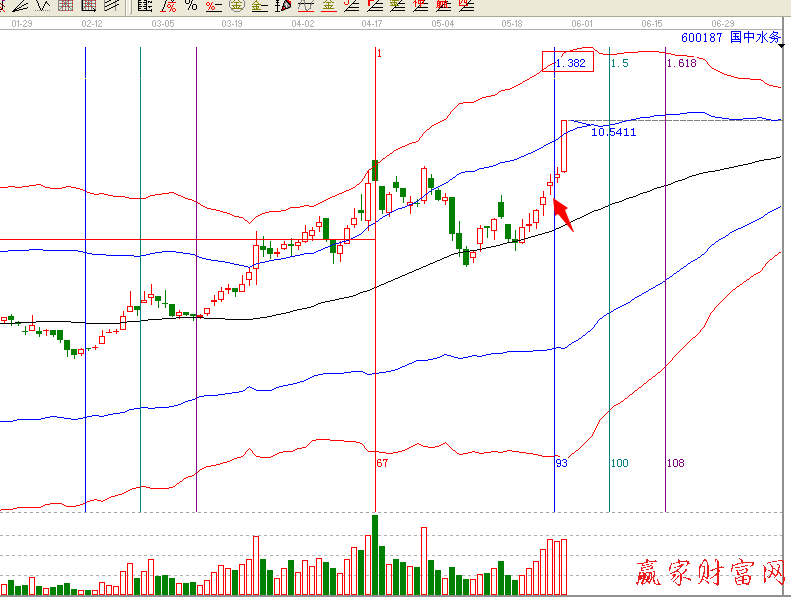Screen dimensions: 791x597
Task: Select the black and red flag icon
Action: pyautogui.click(x=281, y=5)
